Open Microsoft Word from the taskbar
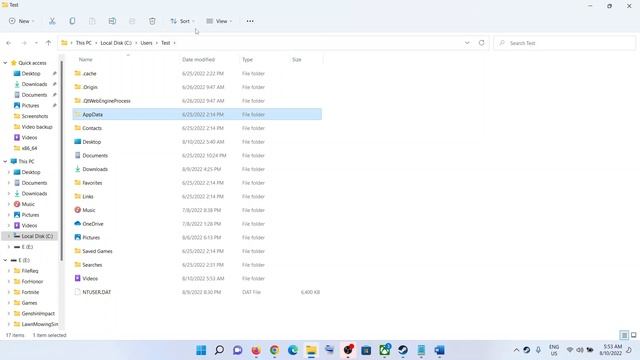 (440, 350)
